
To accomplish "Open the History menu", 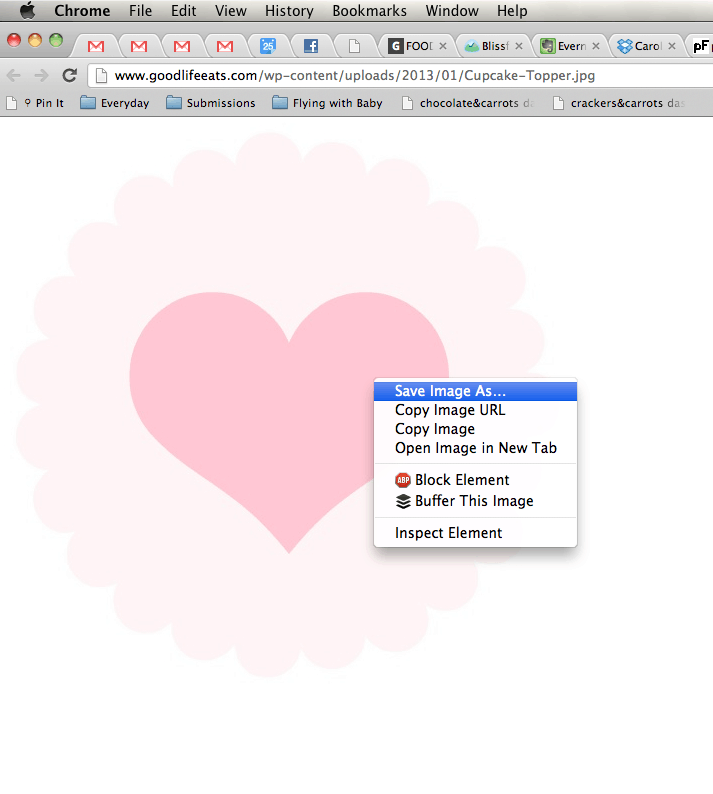I will [x=289, y=11].
